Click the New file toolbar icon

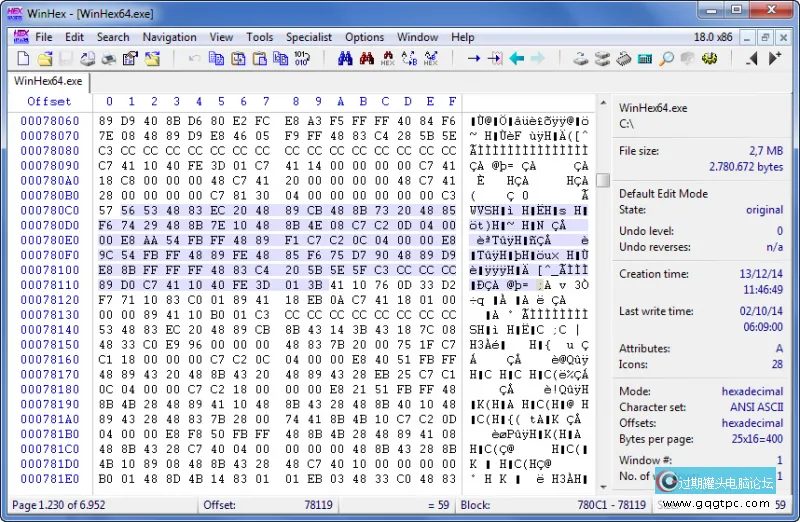tap(22, 59)
